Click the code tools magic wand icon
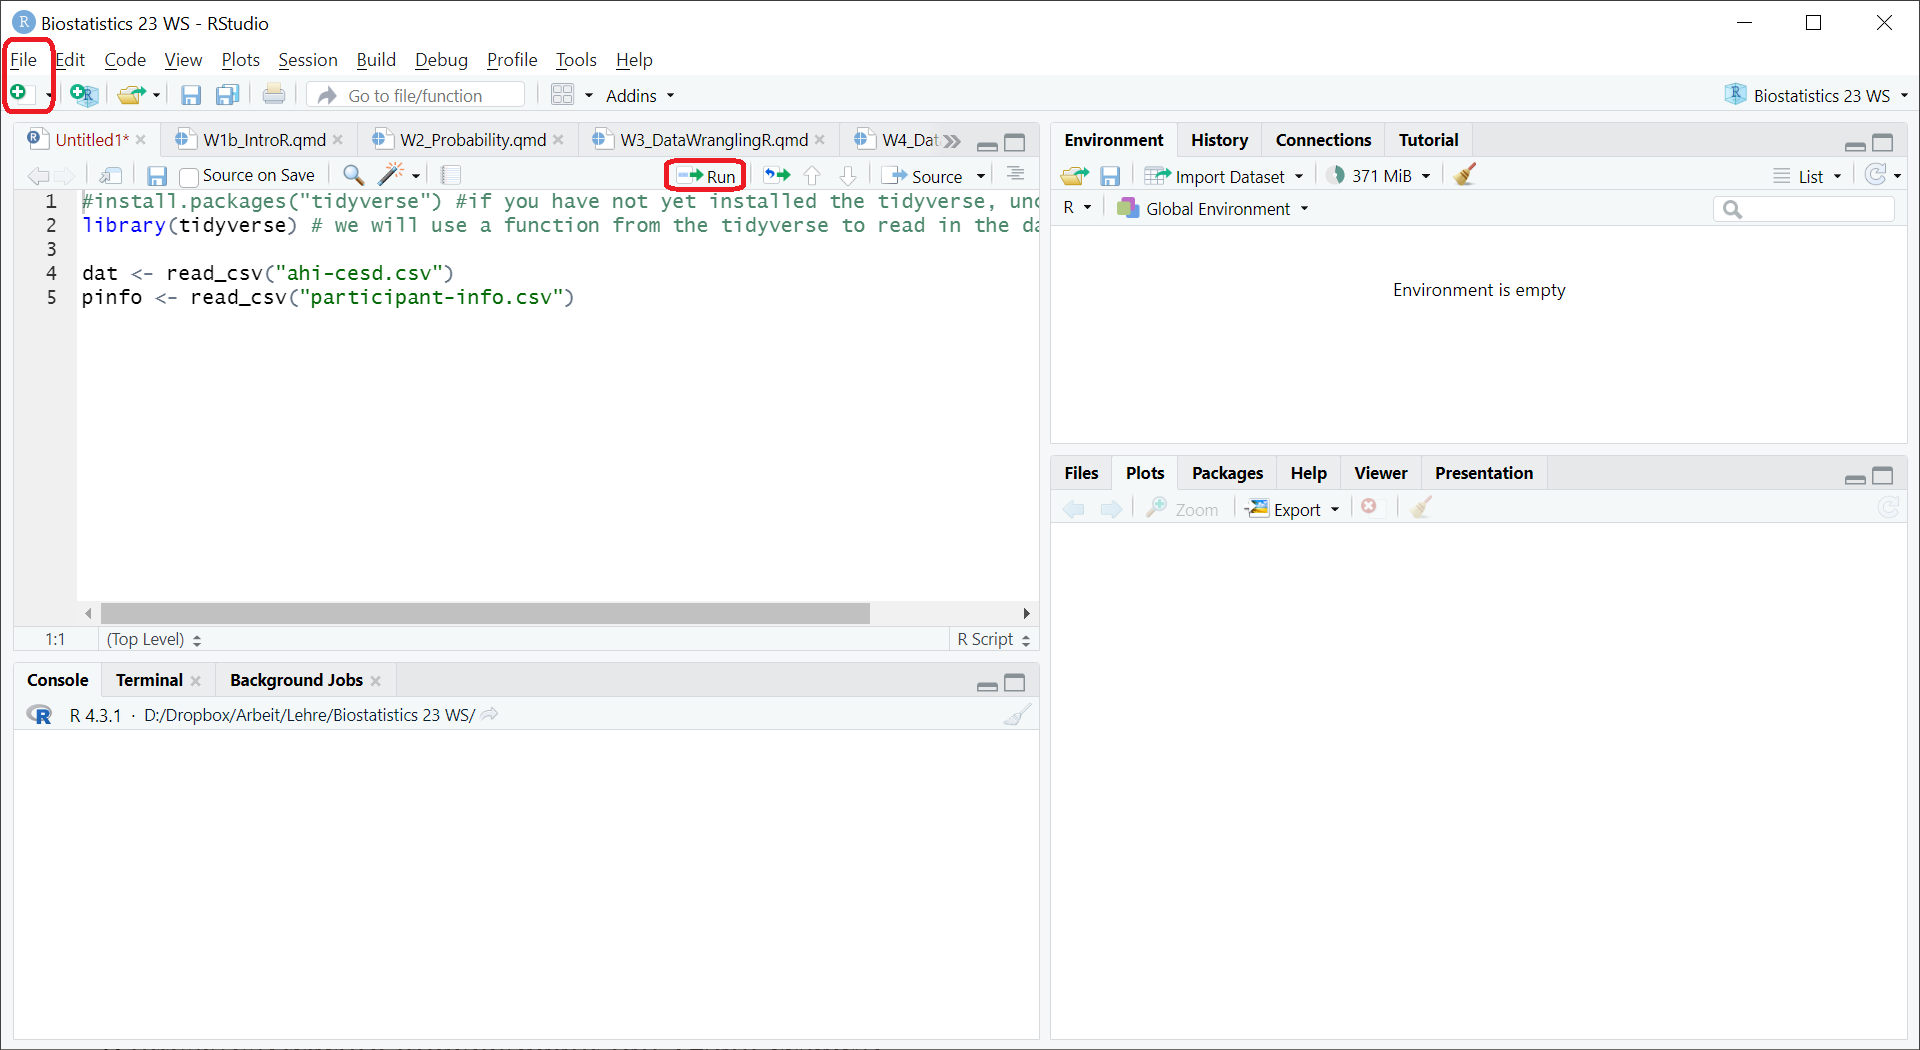Screen dimensions: 1920x1050 pos(391,175)
